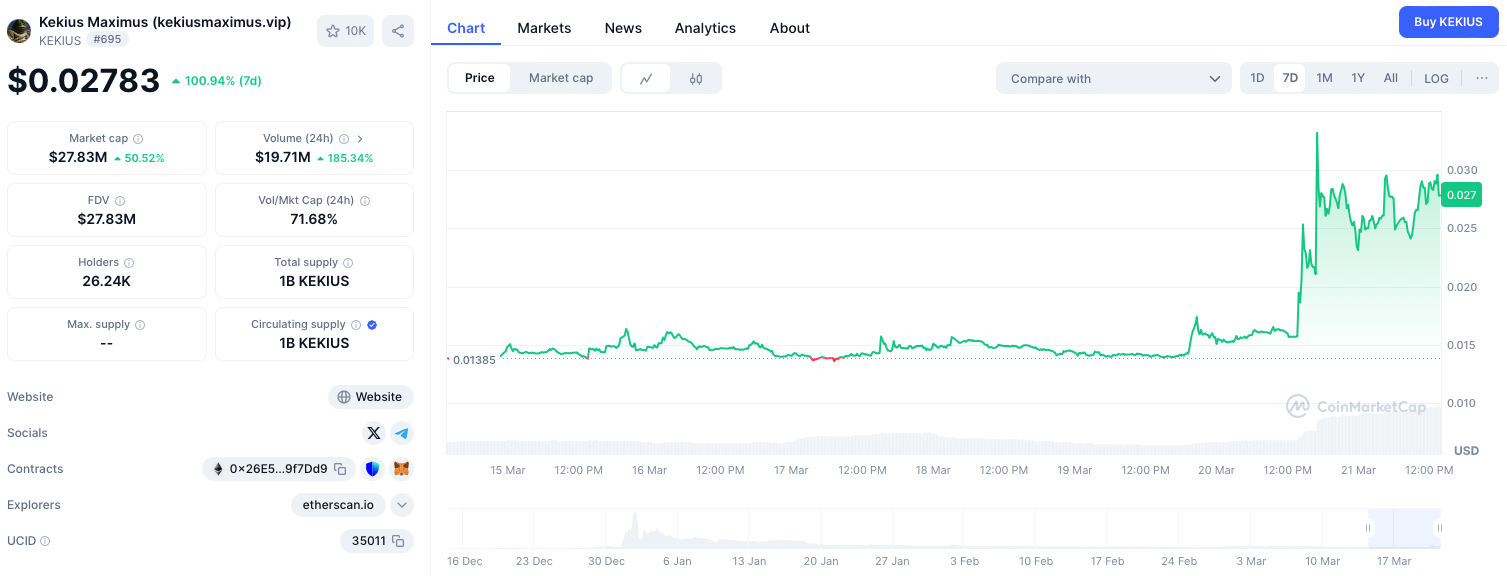Switch to the Markets tab
The width and height of the screenshot is (1507, 576).
point(544,28)
